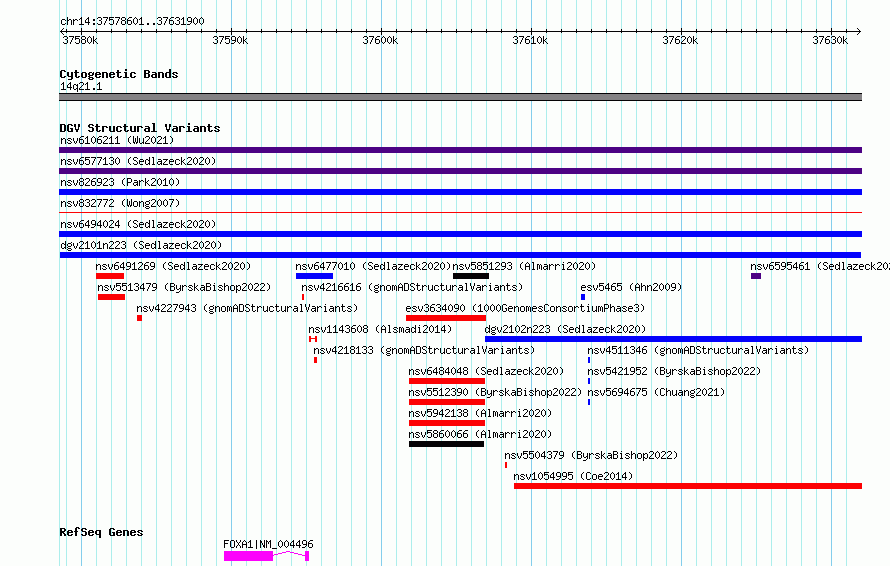This screenshot has width=890, height=566.
Task: Click the 37590k ruler tick label
Action: (230, 40)
